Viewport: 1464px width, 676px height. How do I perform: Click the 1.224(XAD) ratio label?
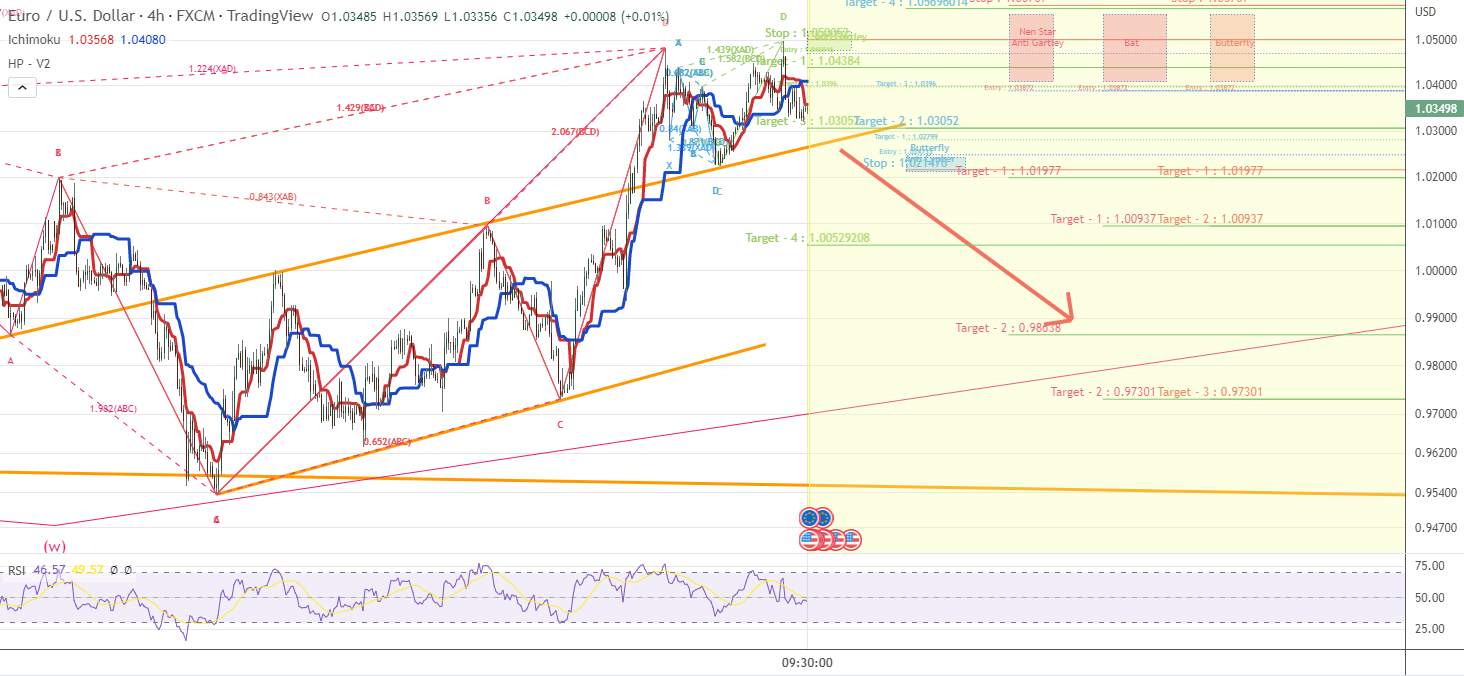(x=212, y=69)
